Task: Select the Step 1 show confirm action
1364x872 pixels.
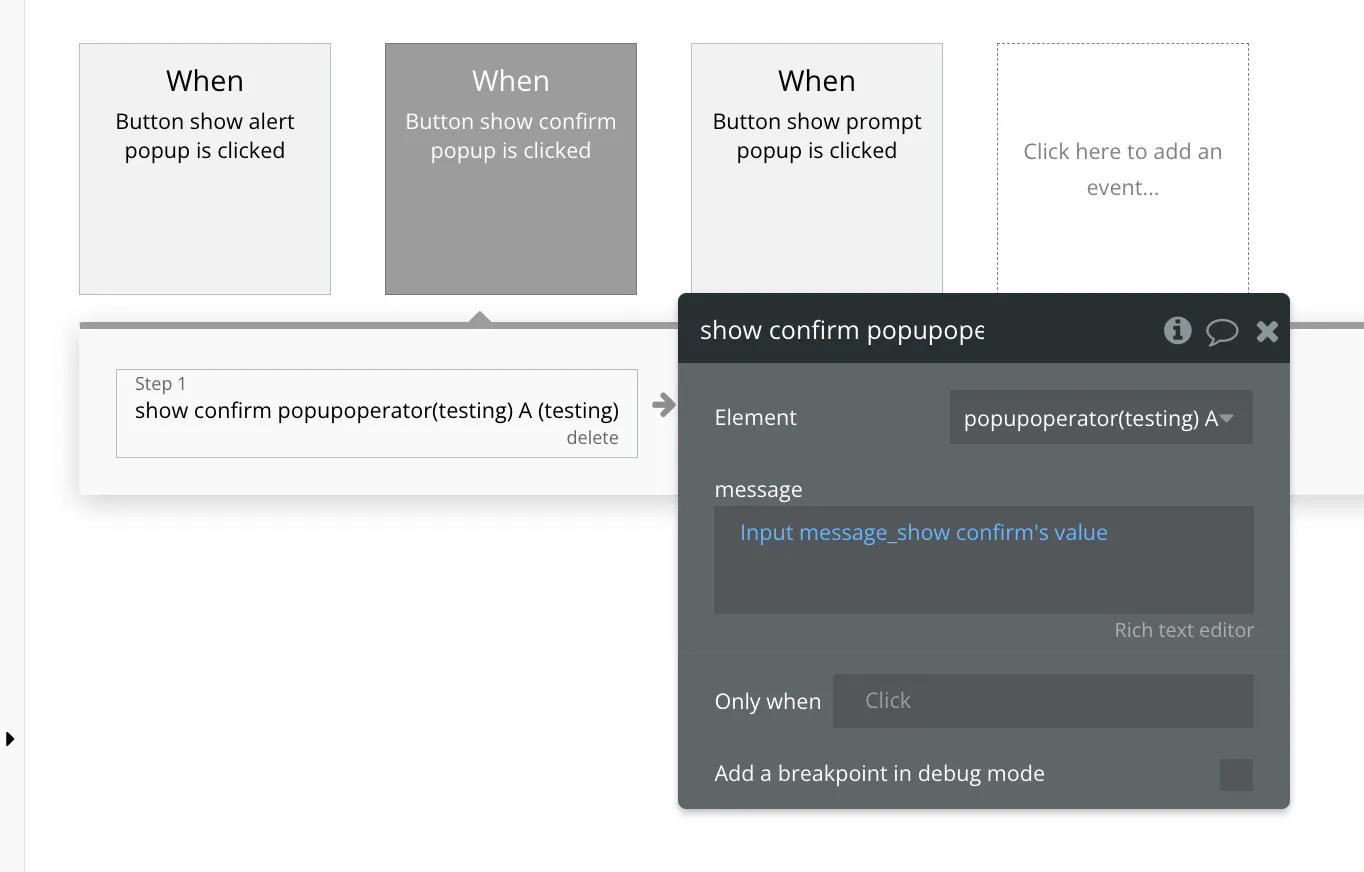Action: point(376,410)
